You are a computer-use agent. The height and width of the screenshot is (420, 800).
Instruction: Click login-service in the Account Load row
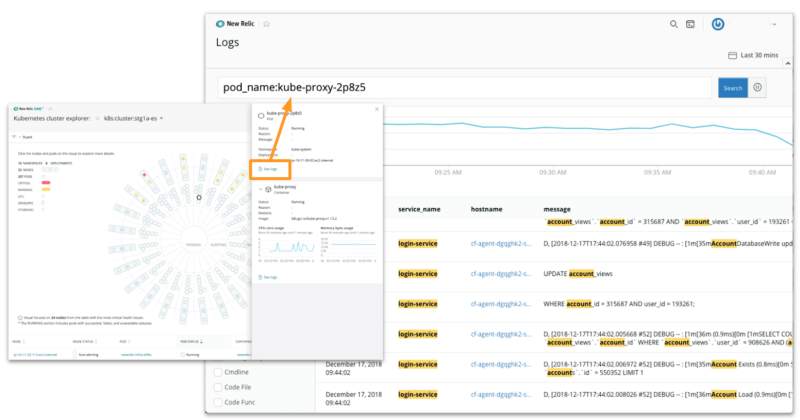418,394
